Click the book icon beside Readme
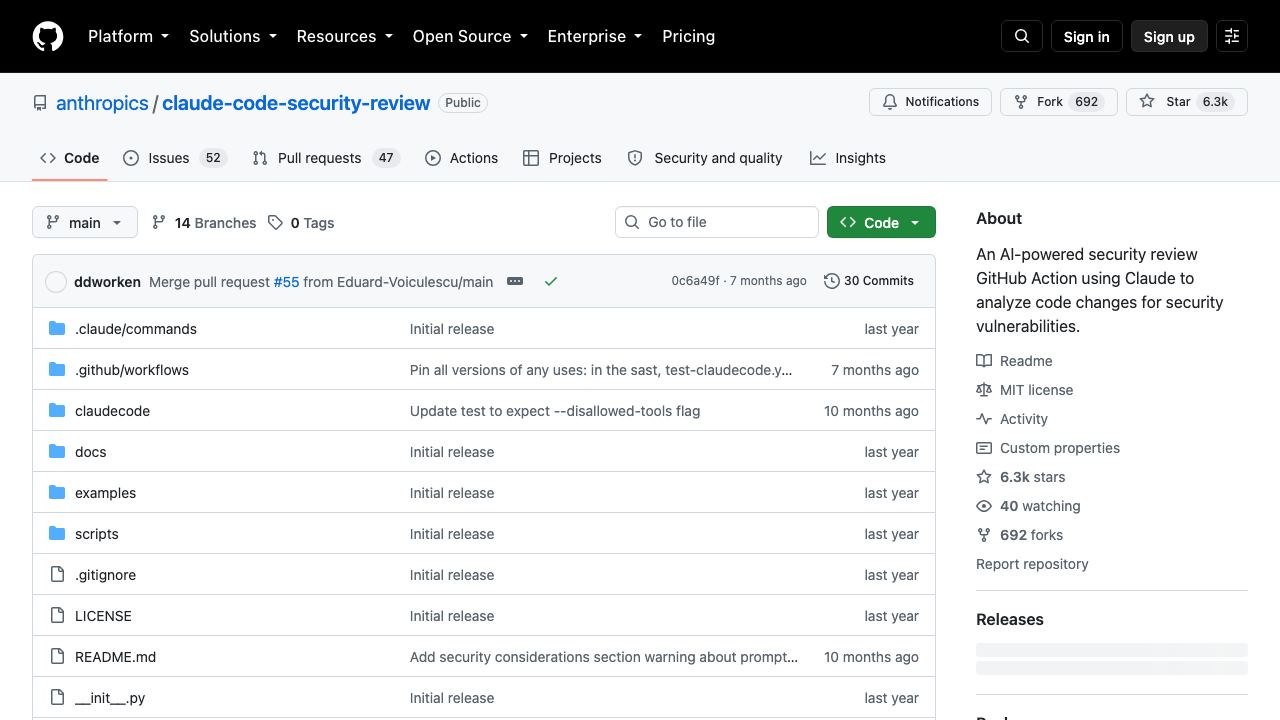The height and width of the screenshot is (720, 1280). pyautogui.click(x=984, y=361)
